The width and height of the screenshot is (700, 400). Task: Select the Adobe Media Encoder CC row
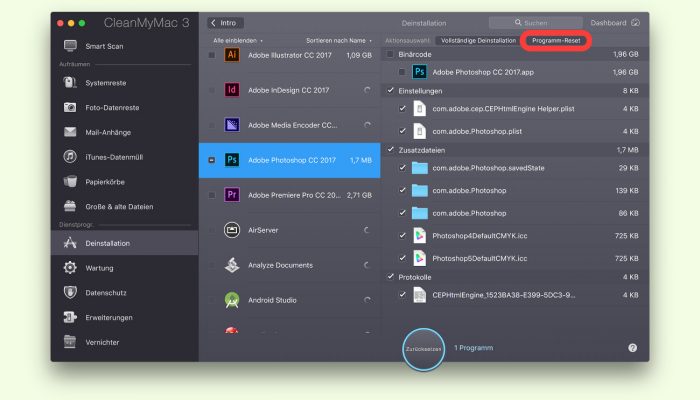[x=289, y=125]
